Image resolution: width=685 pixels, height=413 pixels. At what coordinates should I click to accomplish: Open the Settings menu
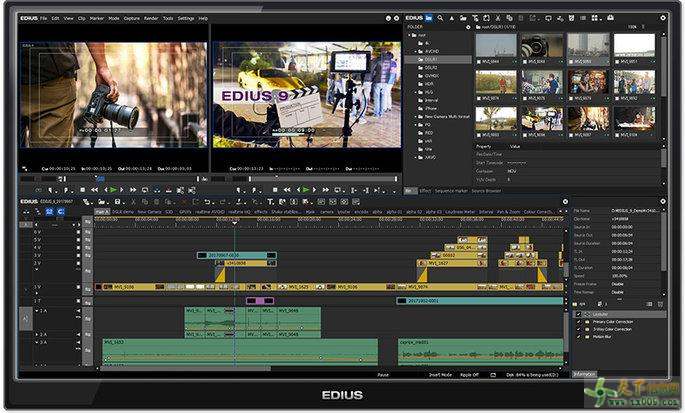[186, 18]
